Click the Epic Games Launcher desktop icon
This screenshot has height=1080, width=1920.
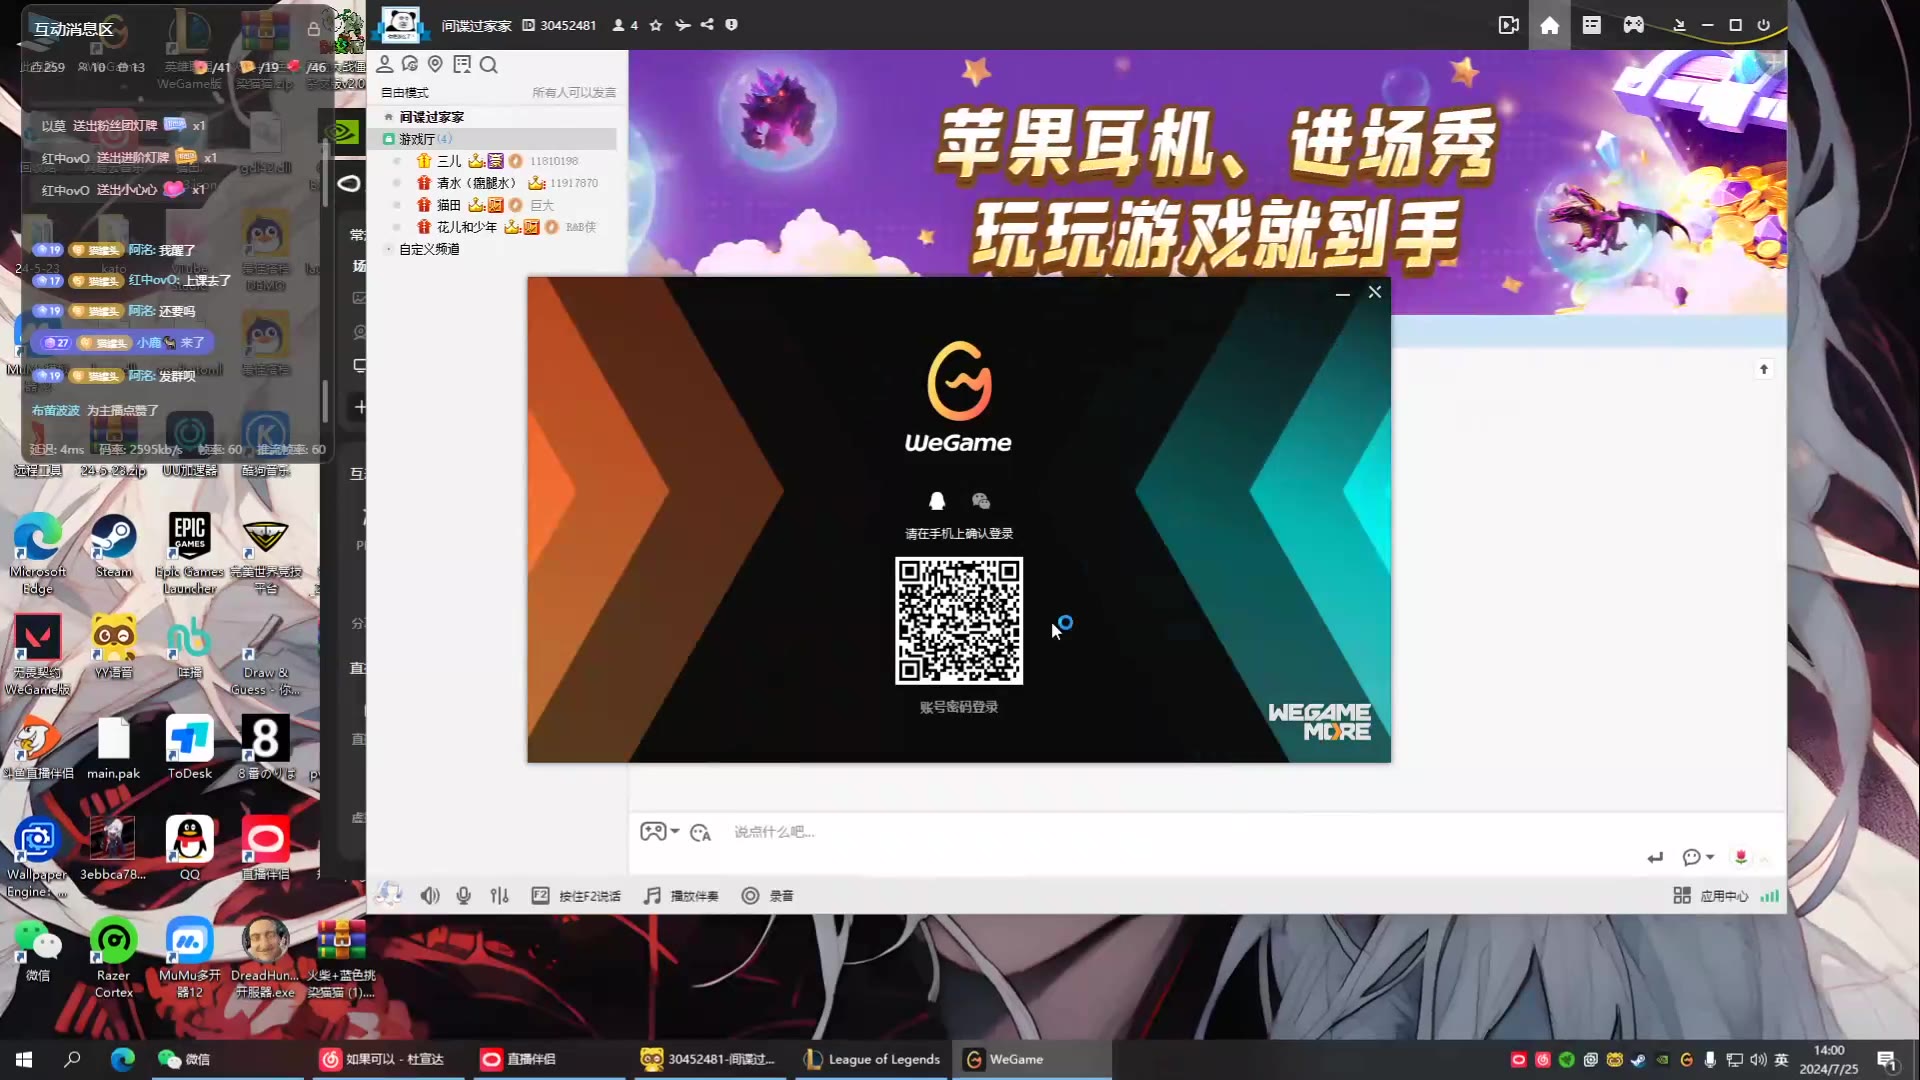point(190,555)
